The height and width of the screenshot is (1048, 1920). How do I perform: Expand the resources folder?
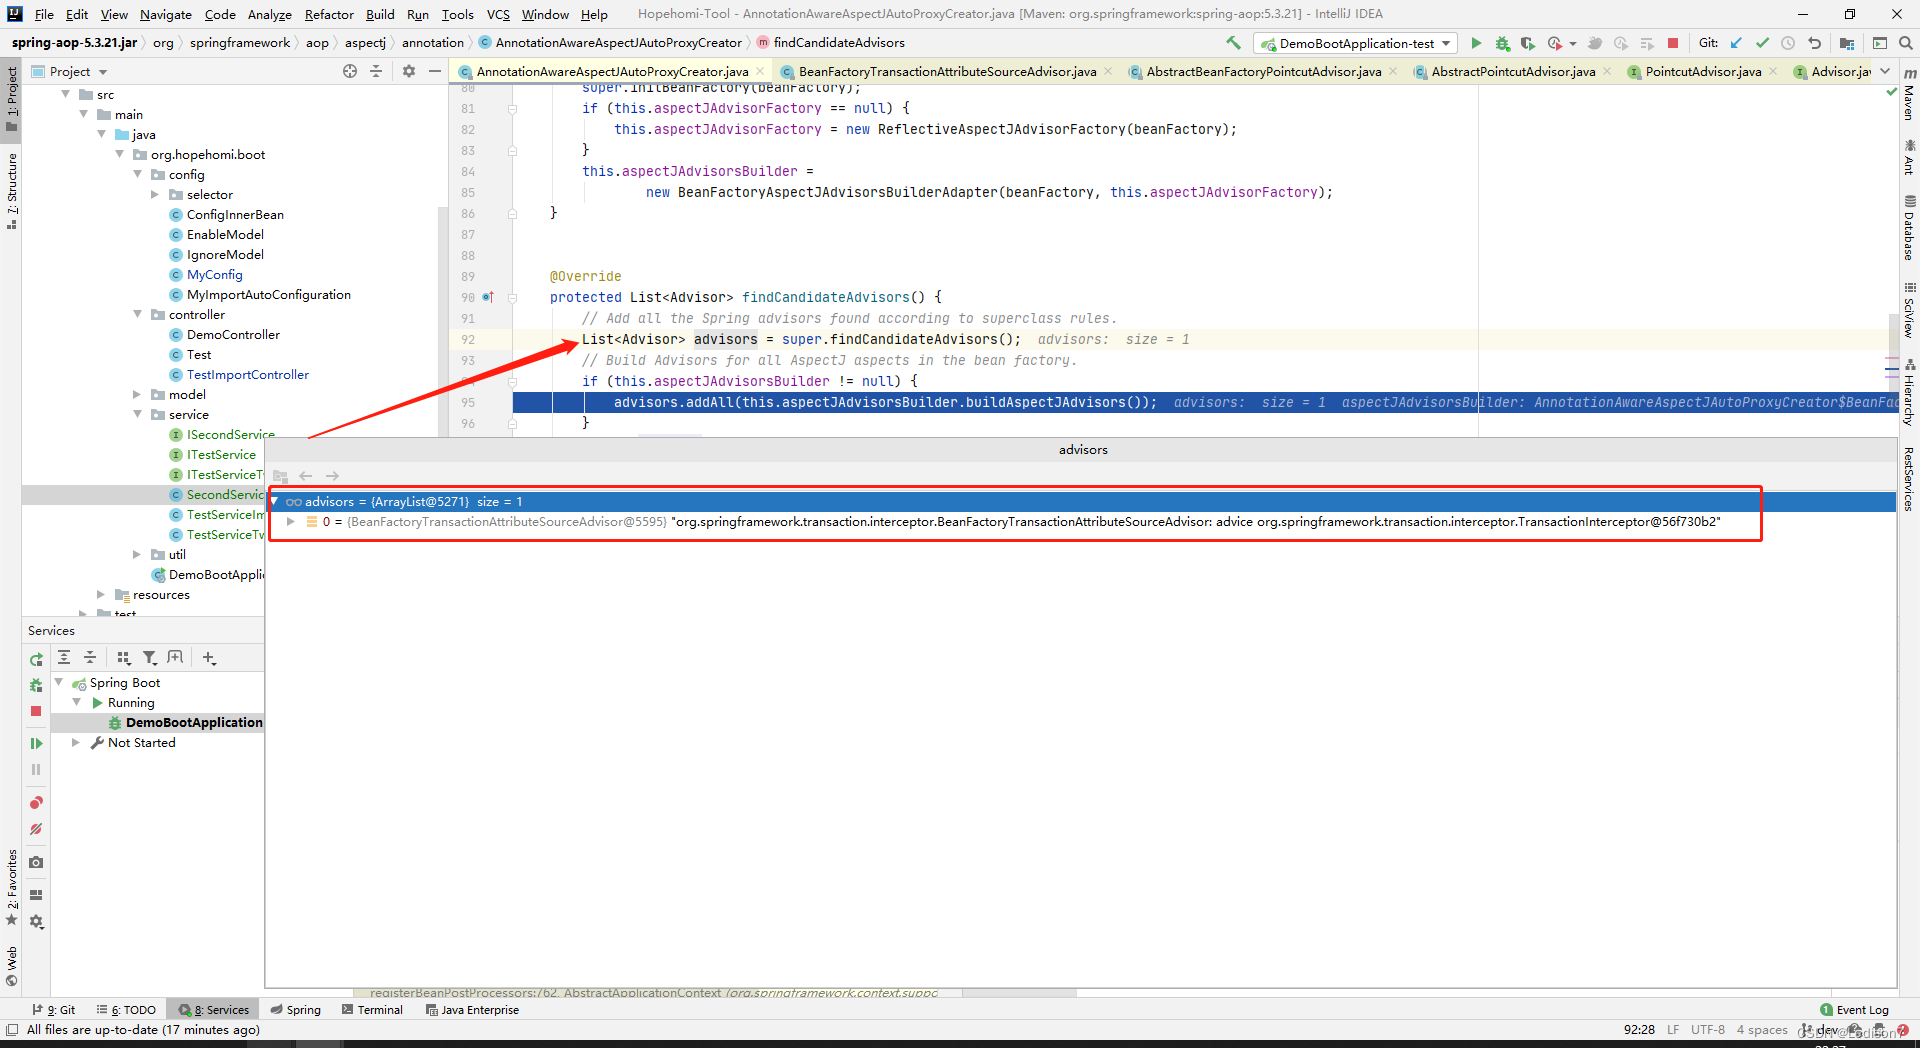click(x=101, y=594)
